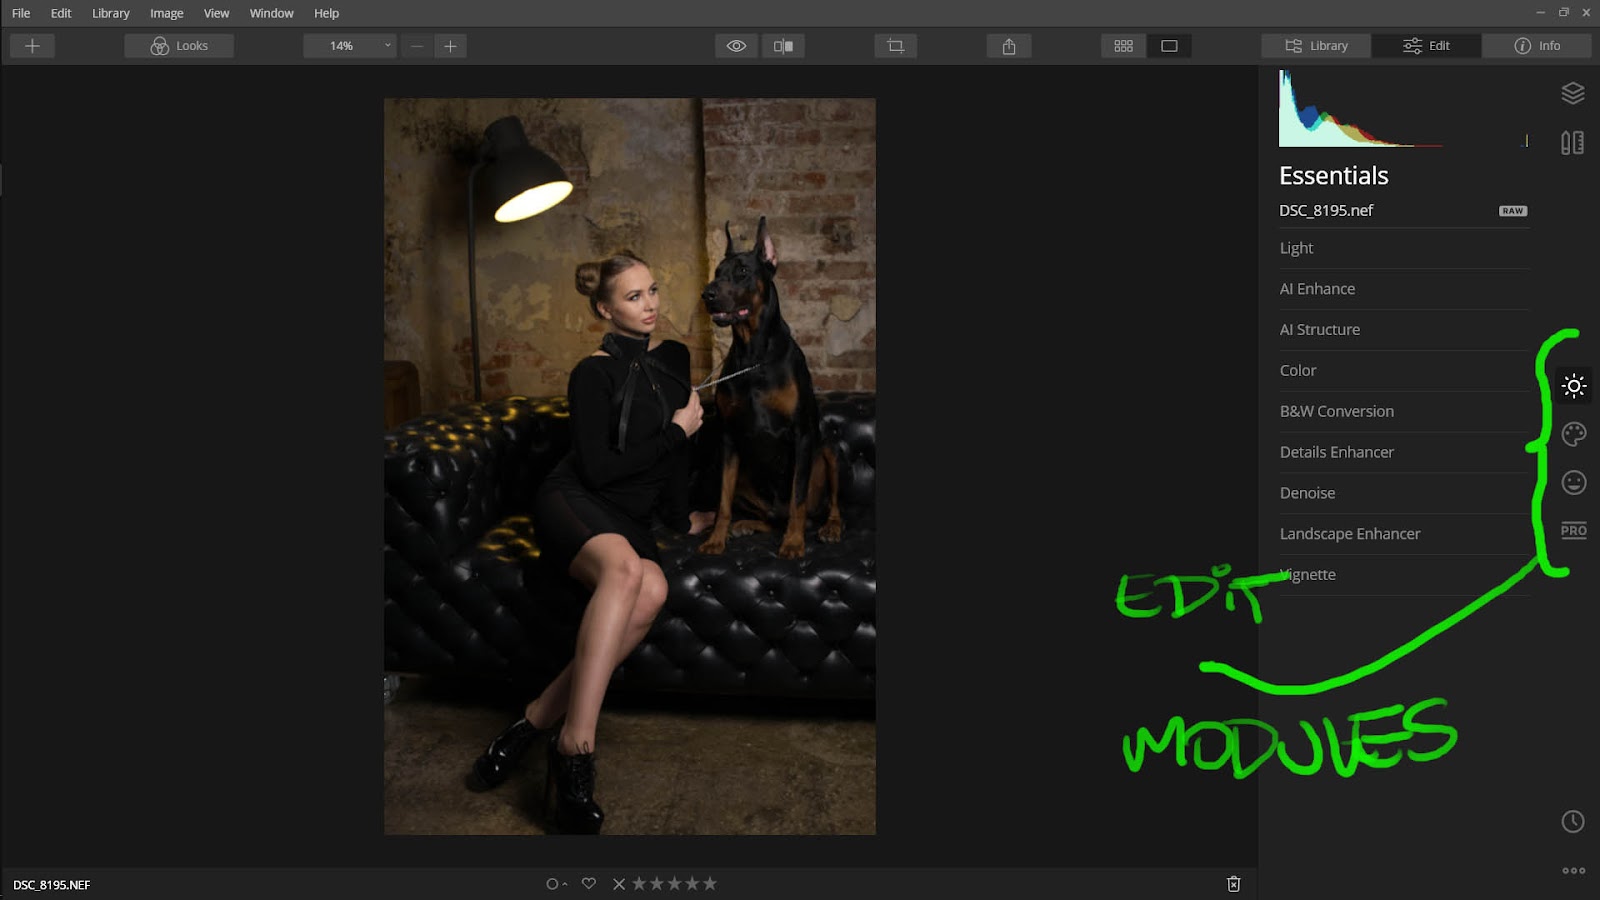Open the Help menu
Viewport: 1600px width, 900px height.
pyautogui.click(x=327, y=13)
